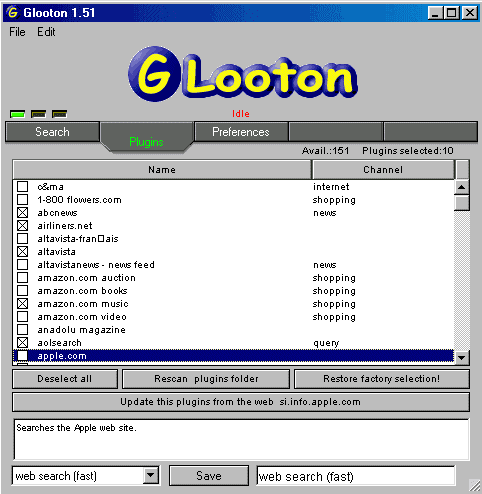Click the scroll up arrow in plugin list

coord(462,187)
